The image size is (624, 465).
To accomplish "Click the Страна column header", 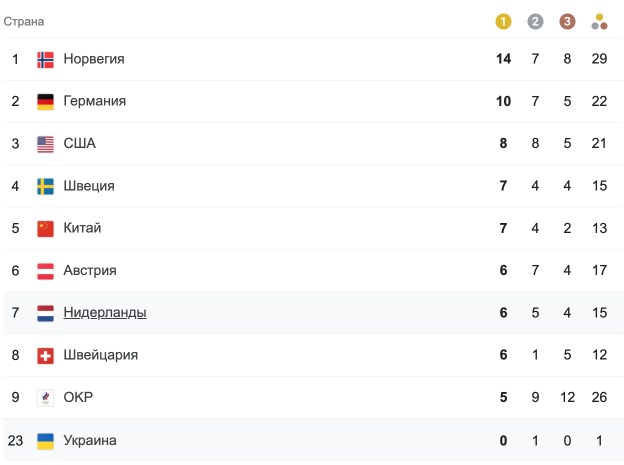I will point(24,21).
